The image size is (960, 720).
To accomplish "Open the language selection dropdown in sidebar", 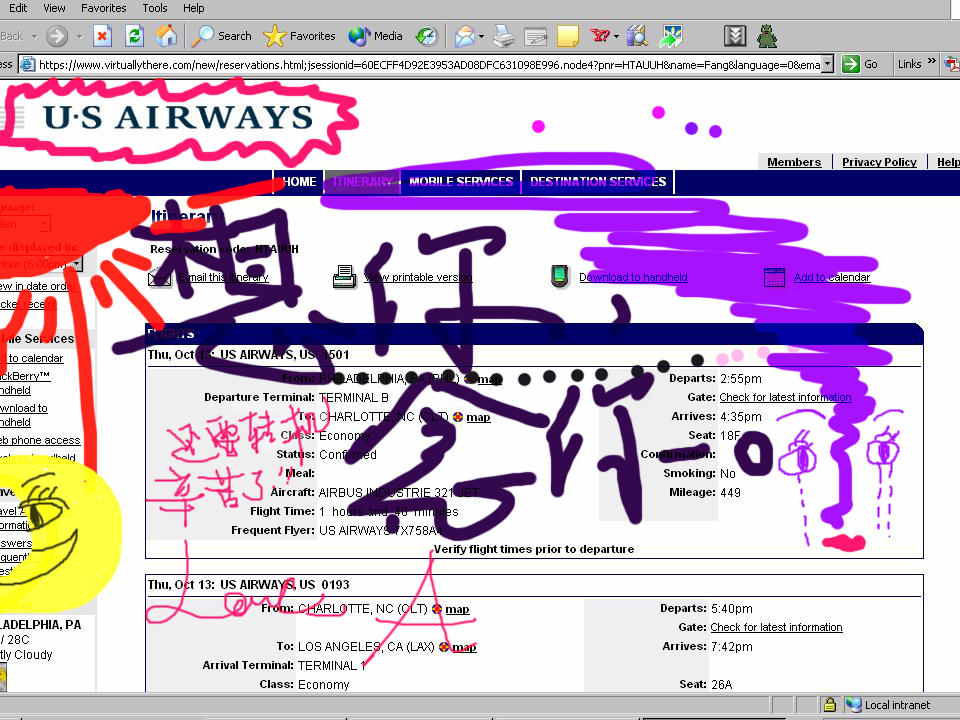I will [43, 225].
